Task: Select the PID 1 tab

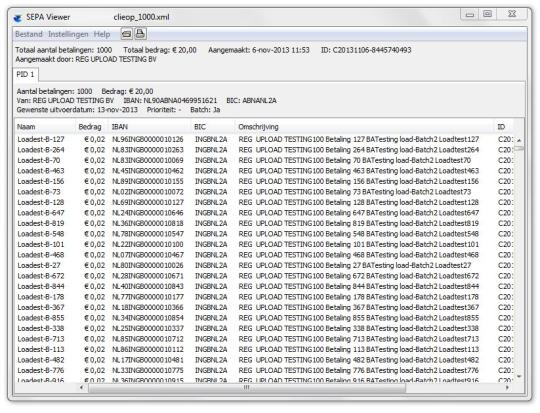Action: (x=25, y=74)
